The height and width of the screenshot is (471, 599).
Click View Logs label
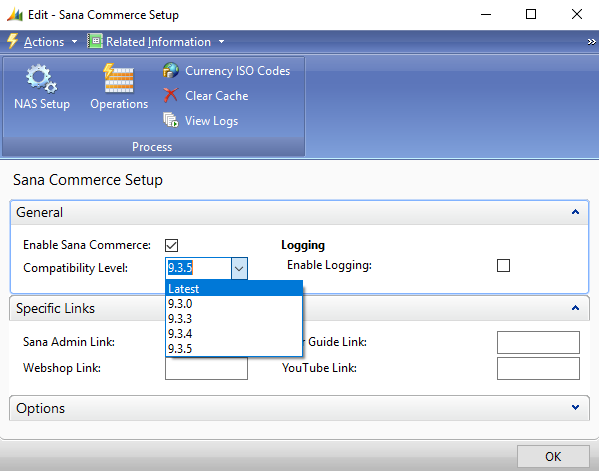pos(211,121)
